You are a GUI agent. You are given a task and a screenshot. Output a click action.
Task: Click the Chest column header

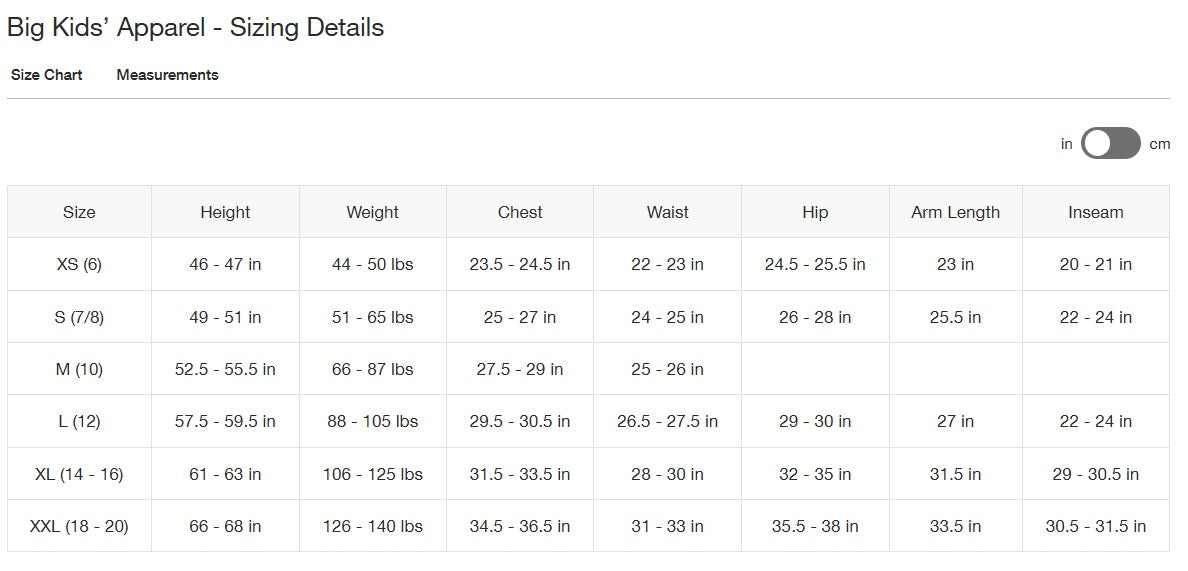click(520, 212)
